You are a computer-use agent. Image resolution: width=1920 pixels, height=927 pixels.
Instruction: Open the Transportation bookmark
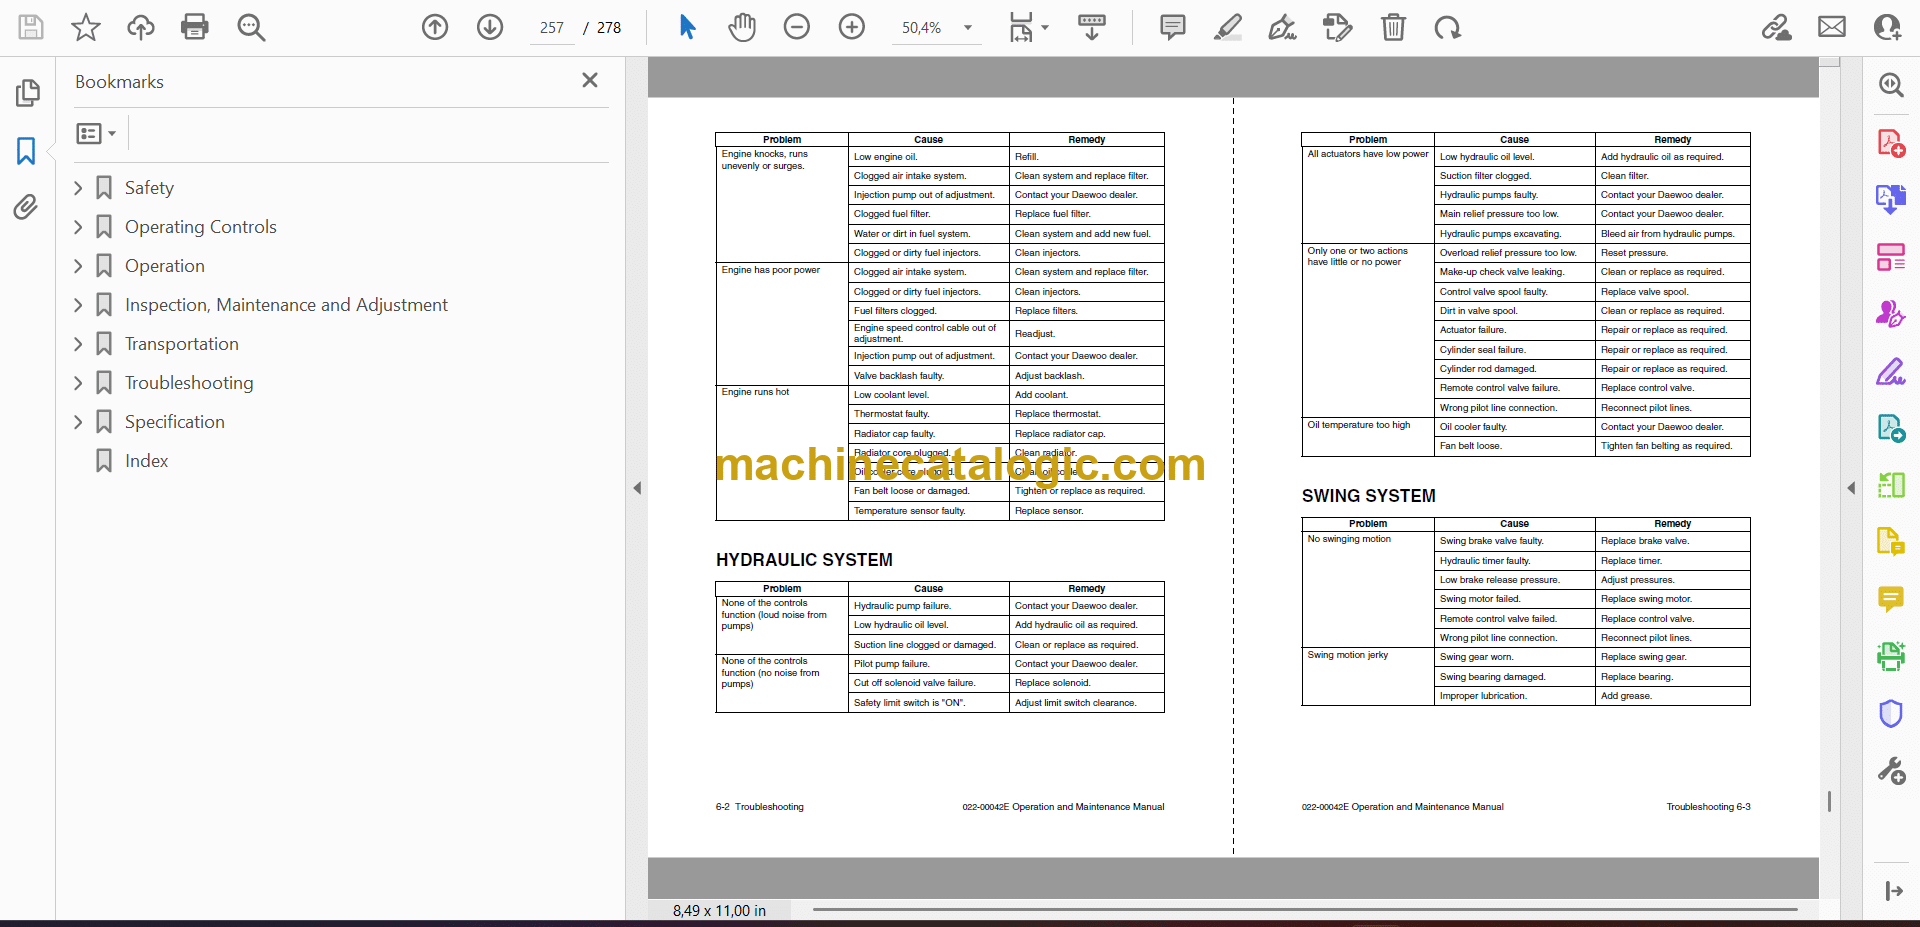pyautogui.click(x=181, y=344)
